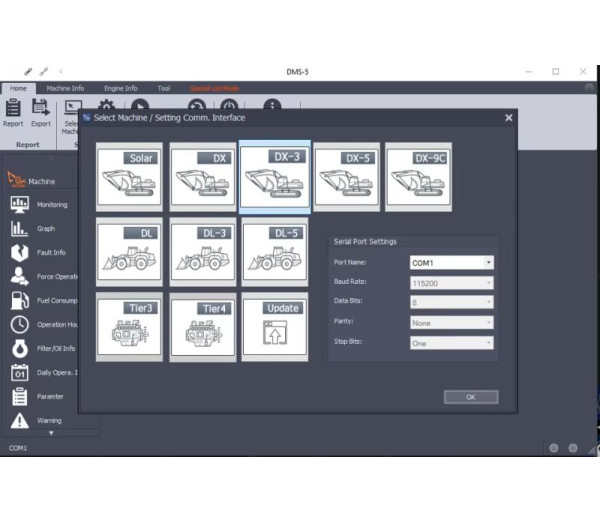Select the DX-9C excavator tile
The image size is (600, 523).
pyautogui.click(x=419, y=177)
